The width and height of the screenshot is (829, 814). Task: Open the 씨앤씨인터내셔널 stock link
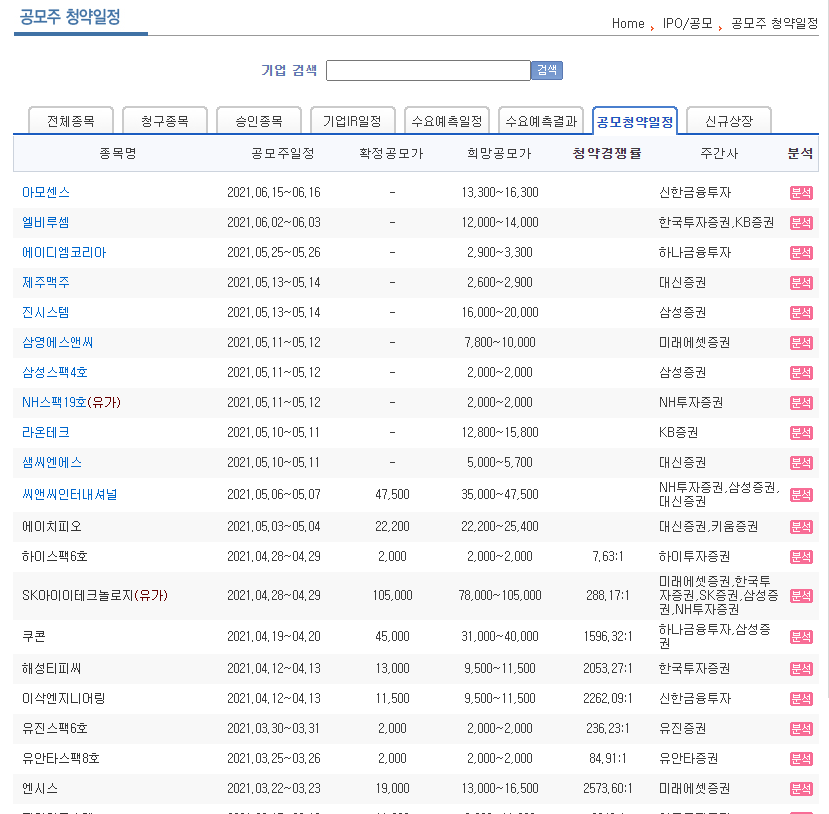point(70,495)
